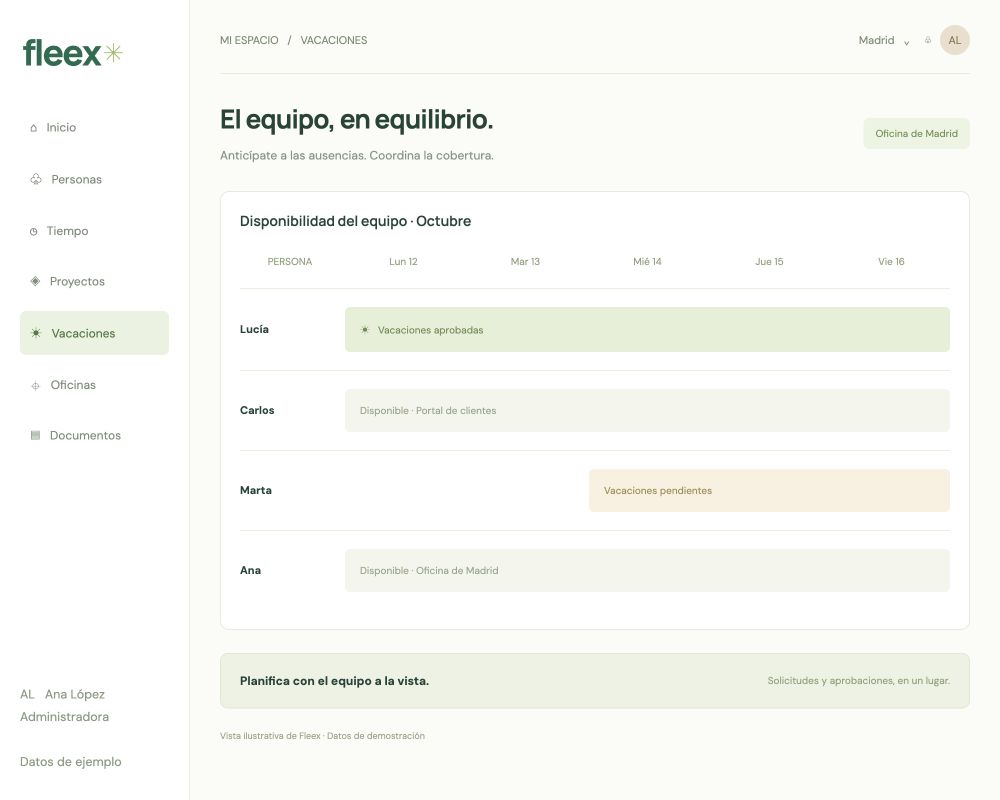Click the target icon beside Oficinas

pos(36,385)
